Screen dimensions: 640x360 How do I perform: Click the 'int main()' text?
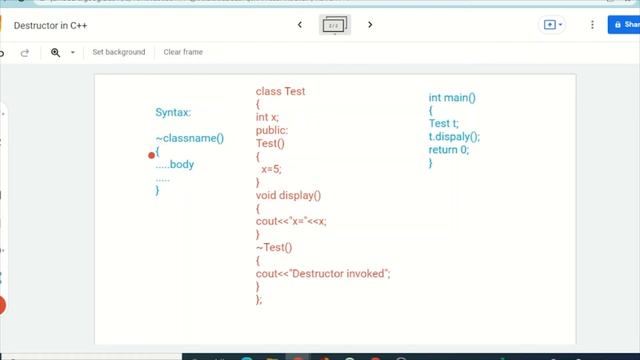click(x=452, y=98)
